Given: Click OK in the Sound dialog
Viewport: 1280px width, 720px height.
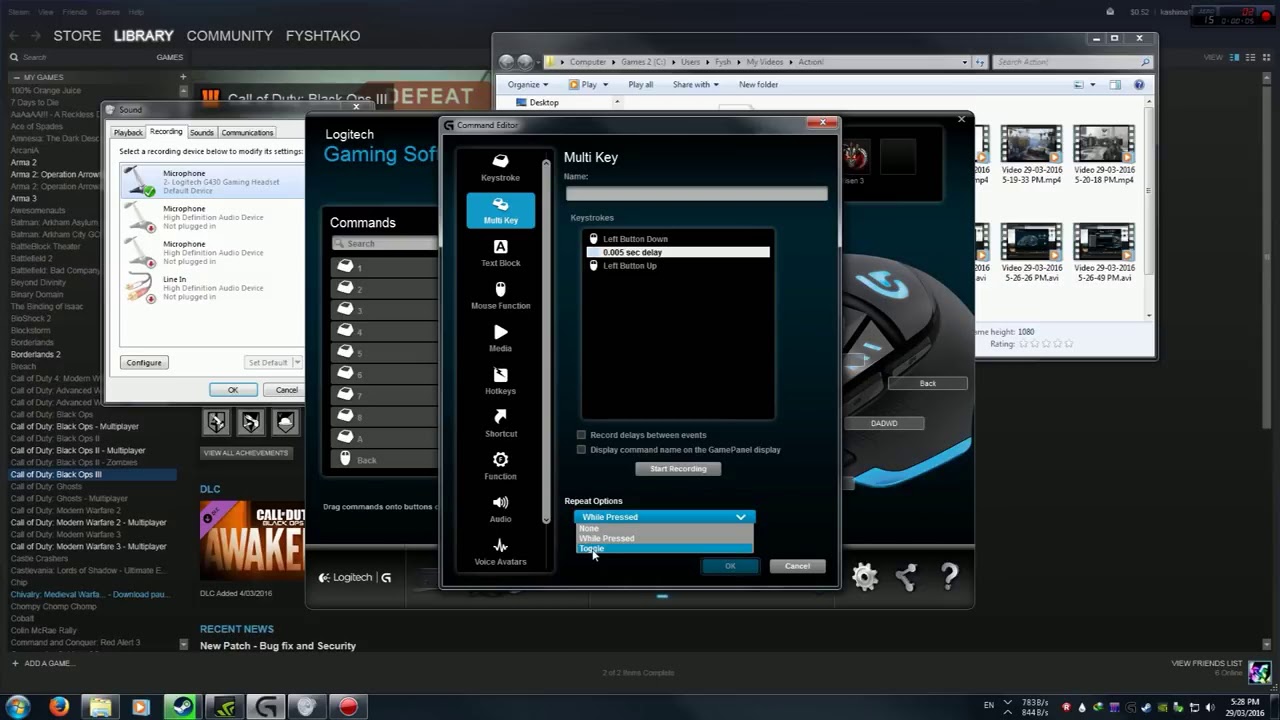Looking at the screenshot, I should pyautogui.click(x=233, y=390).
